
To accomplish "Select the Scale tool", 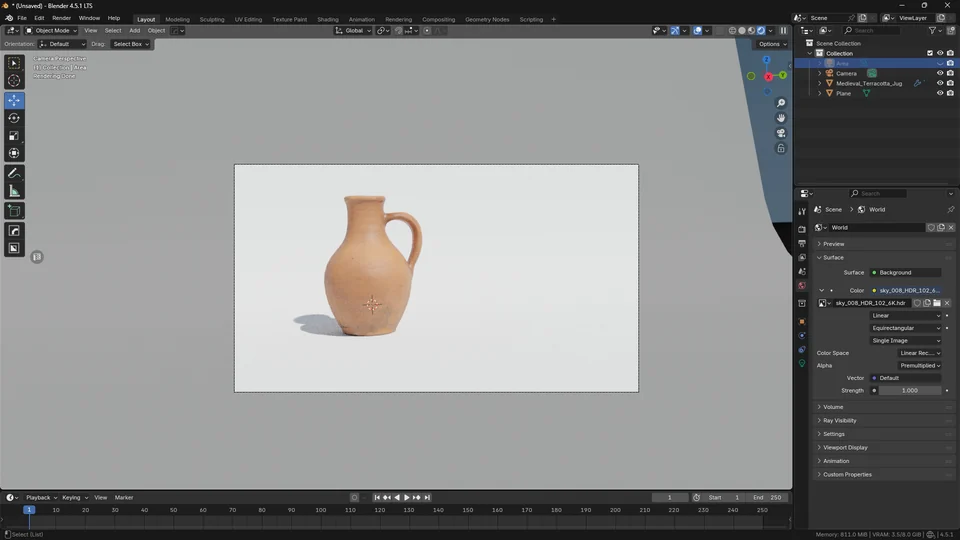I will point(14,136).
